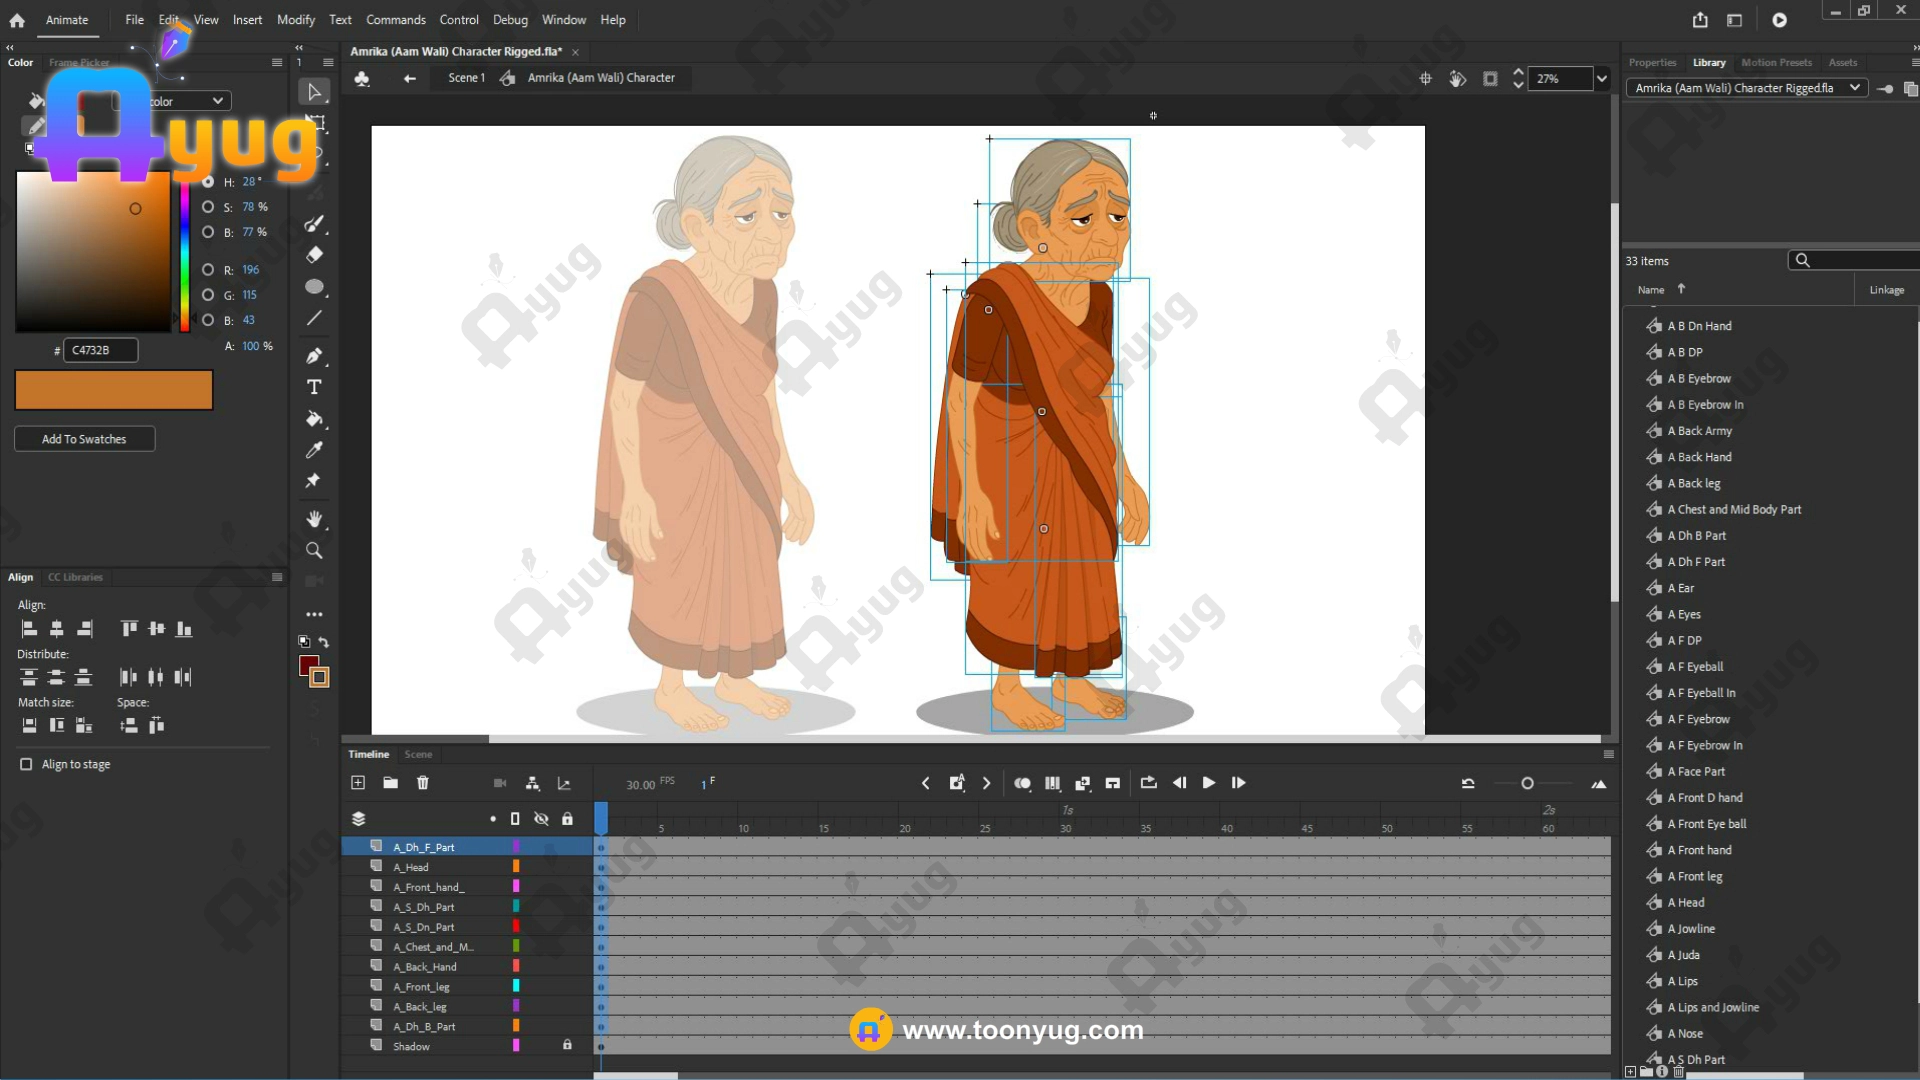Screen dimensions: 1920x1080
Task: Toggle lock on the Shadow layer
Action: click(567, 1045)
